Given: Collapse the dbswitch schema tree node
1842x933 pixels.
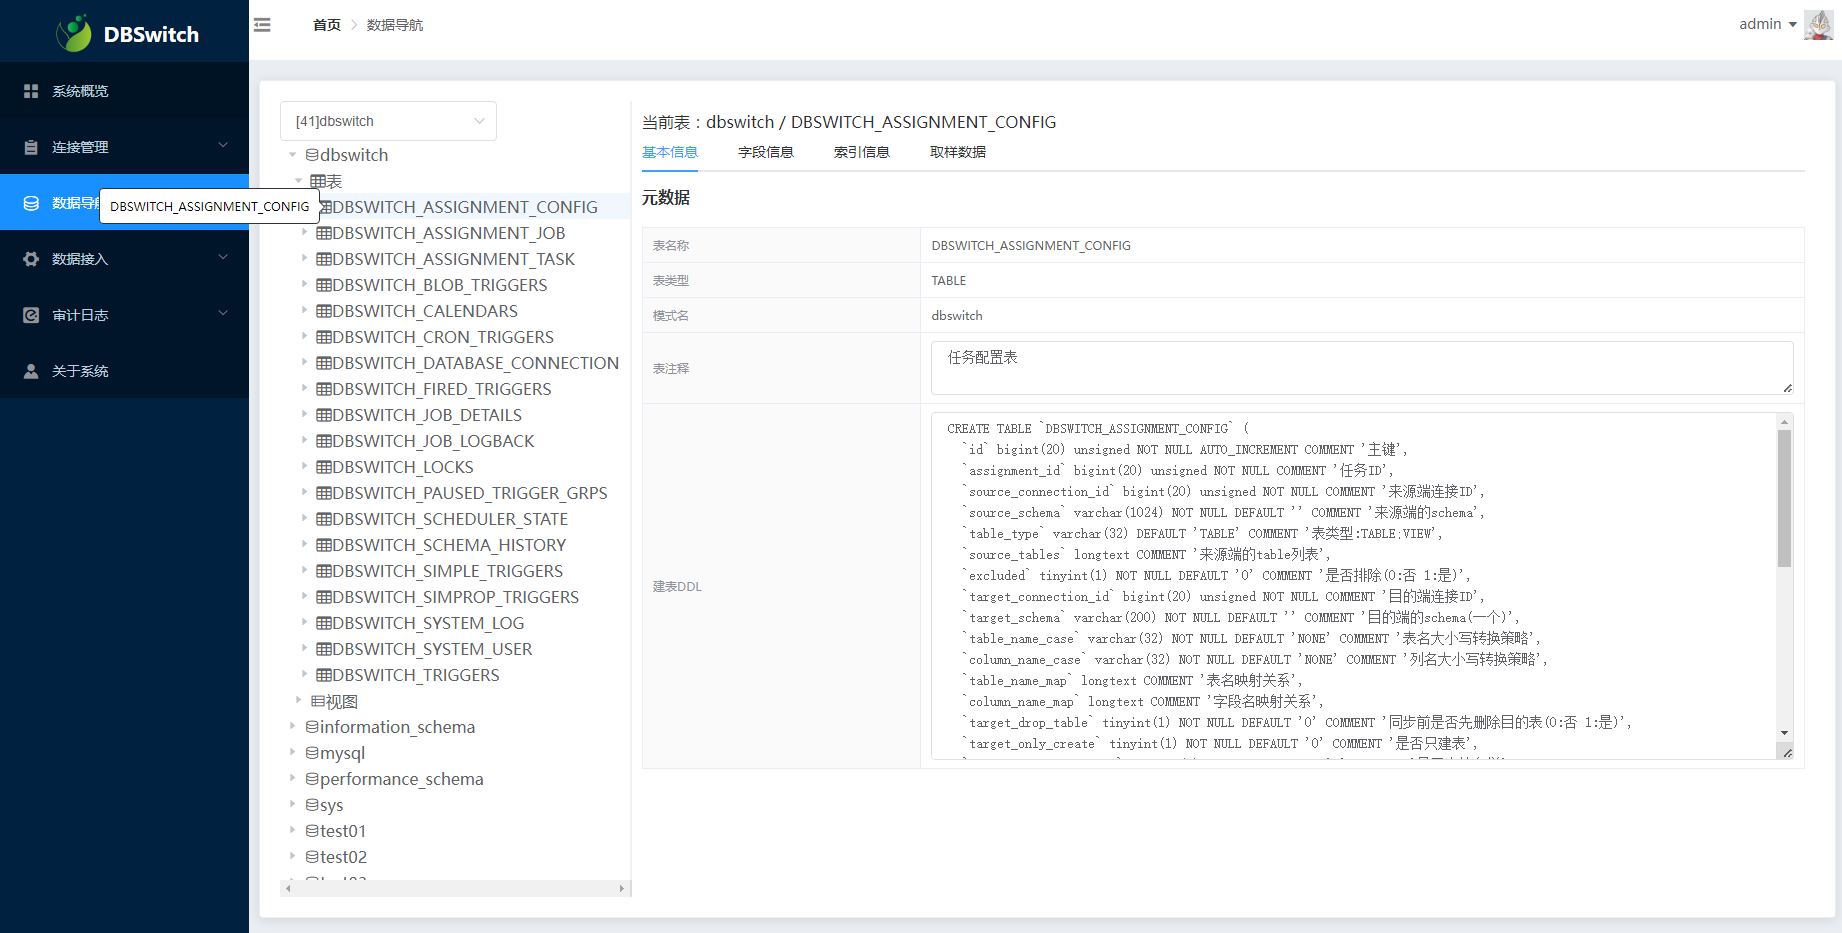Looking at the screenshot, I should (293, 155).
